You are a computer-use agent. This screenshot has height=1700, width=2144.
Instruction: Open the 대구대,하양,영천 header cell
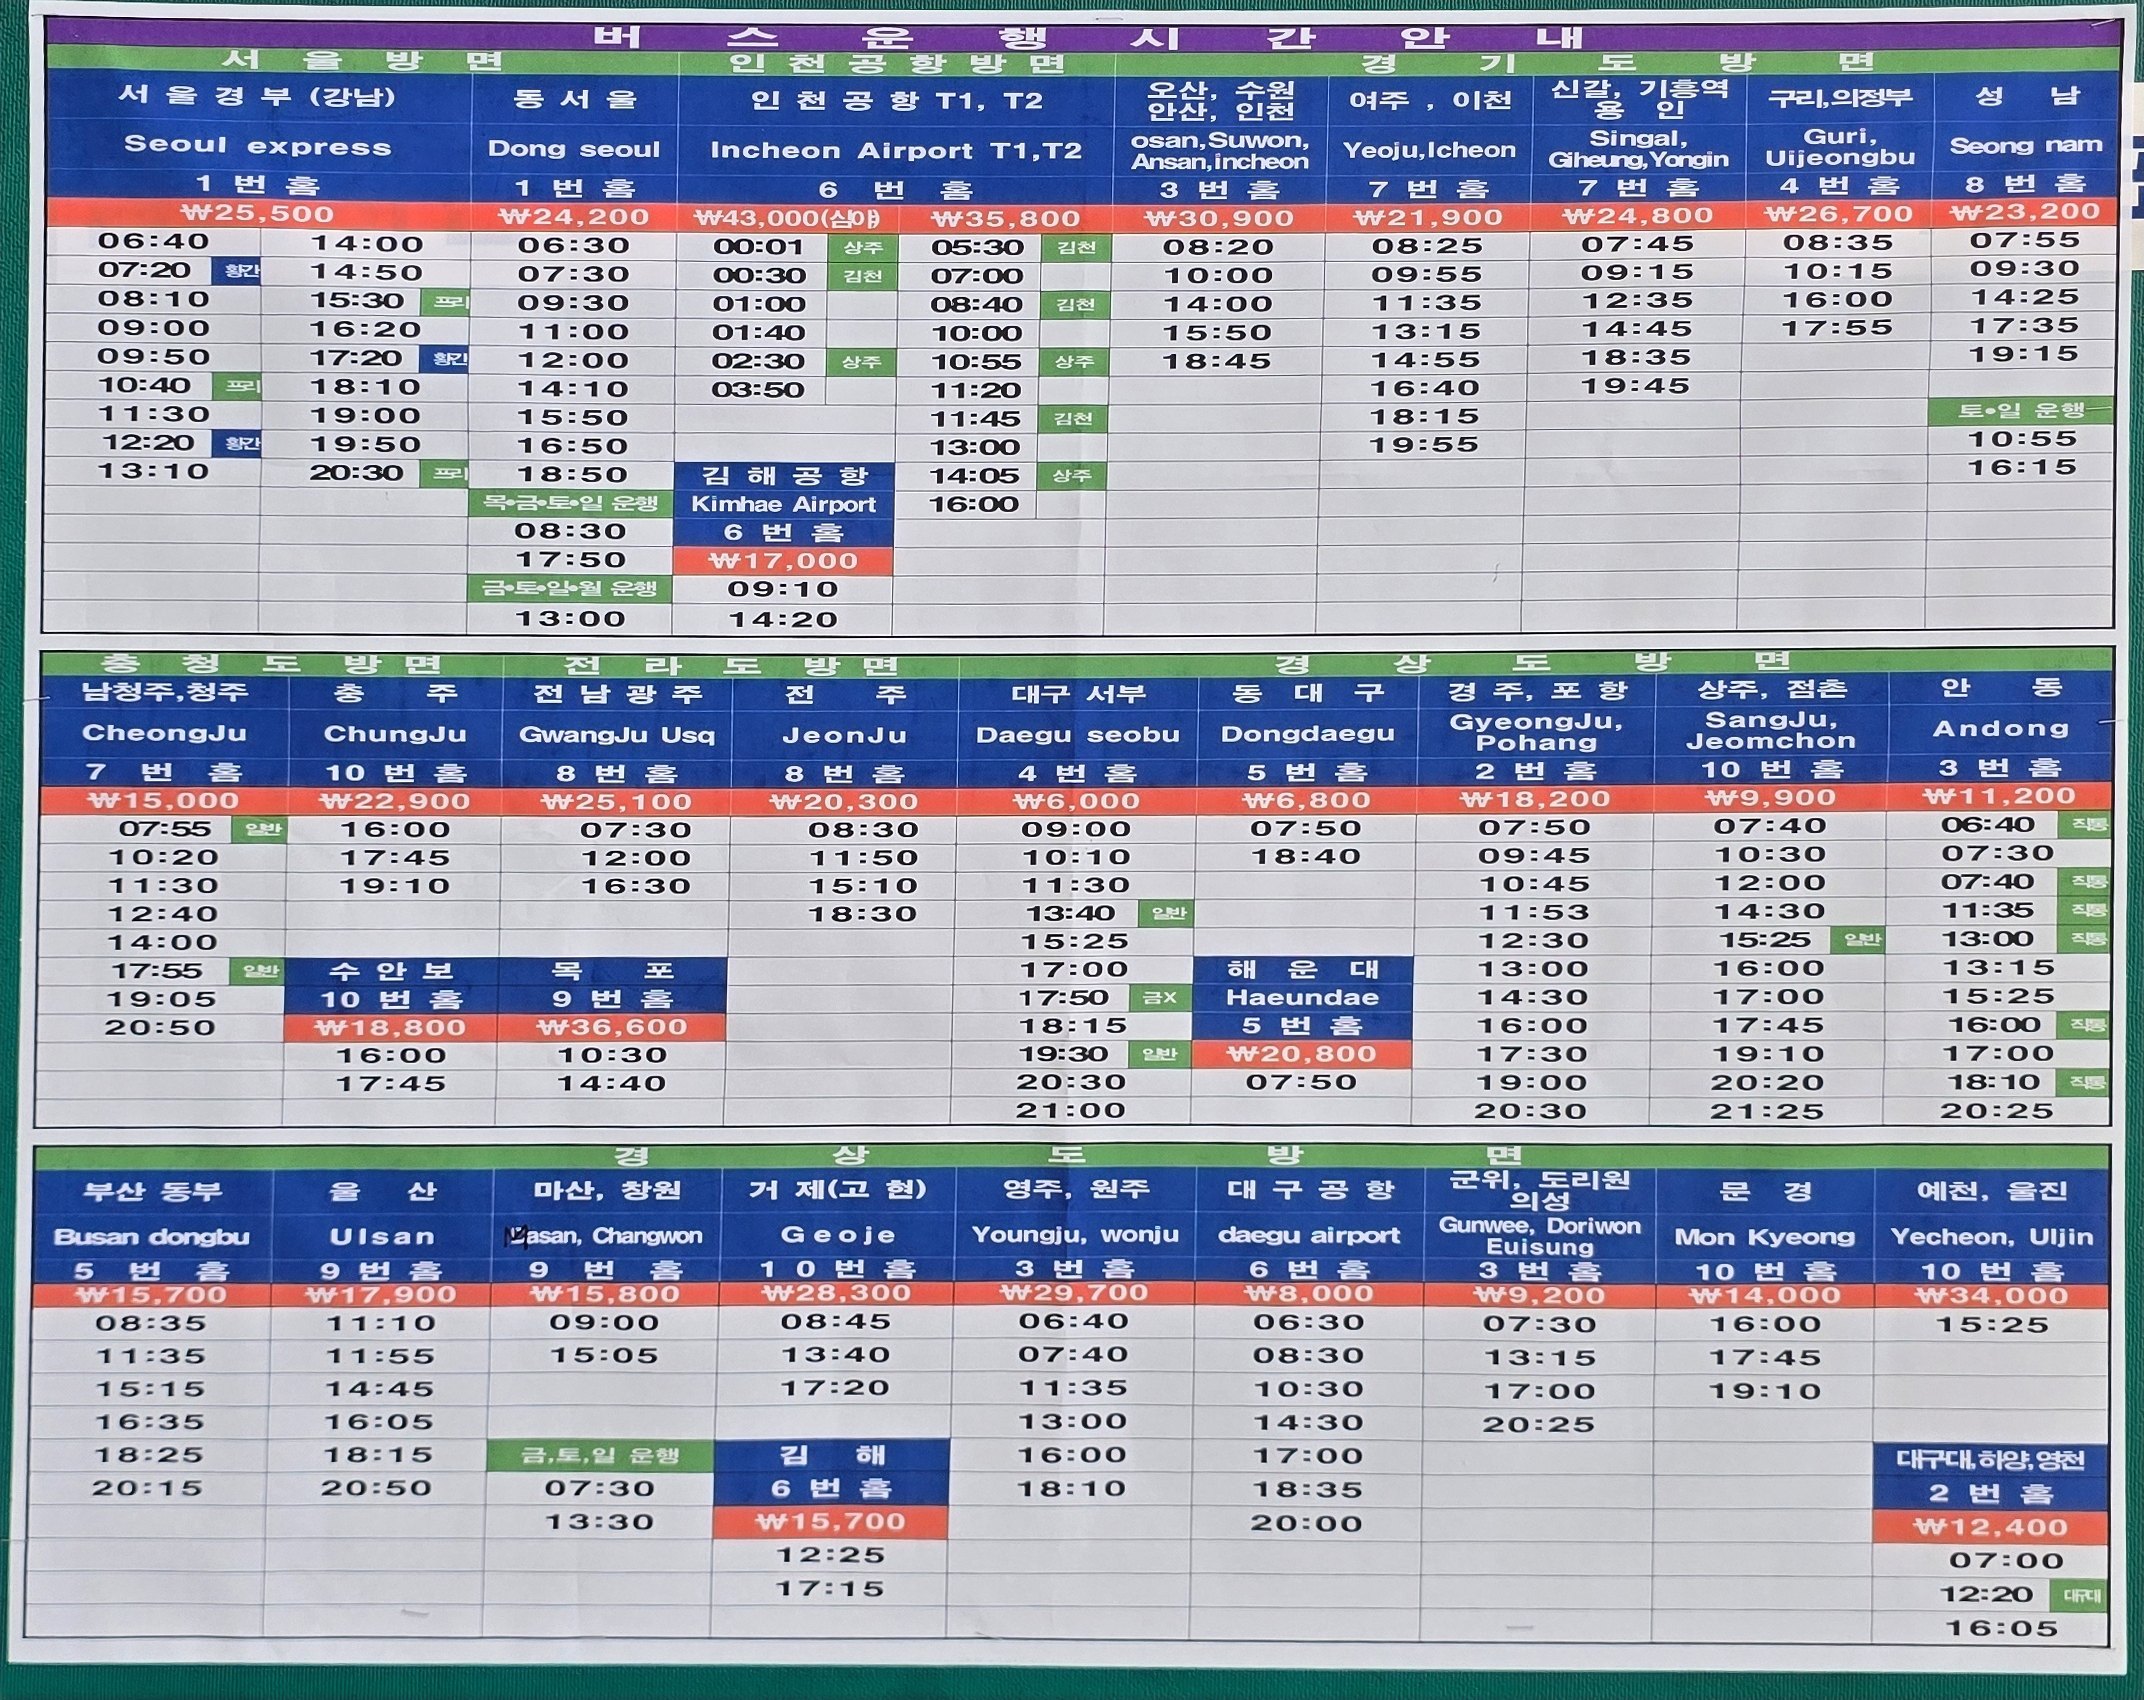click(1990, 1461)
